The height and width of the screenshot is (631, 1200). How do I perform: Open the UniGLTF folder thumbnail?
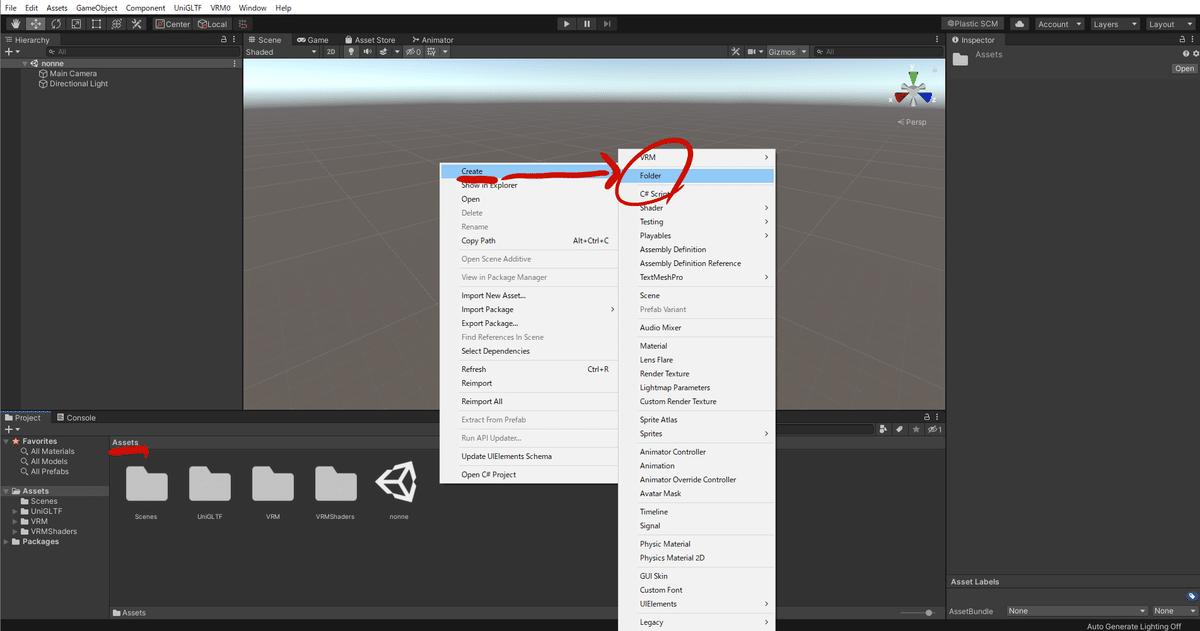209,484
